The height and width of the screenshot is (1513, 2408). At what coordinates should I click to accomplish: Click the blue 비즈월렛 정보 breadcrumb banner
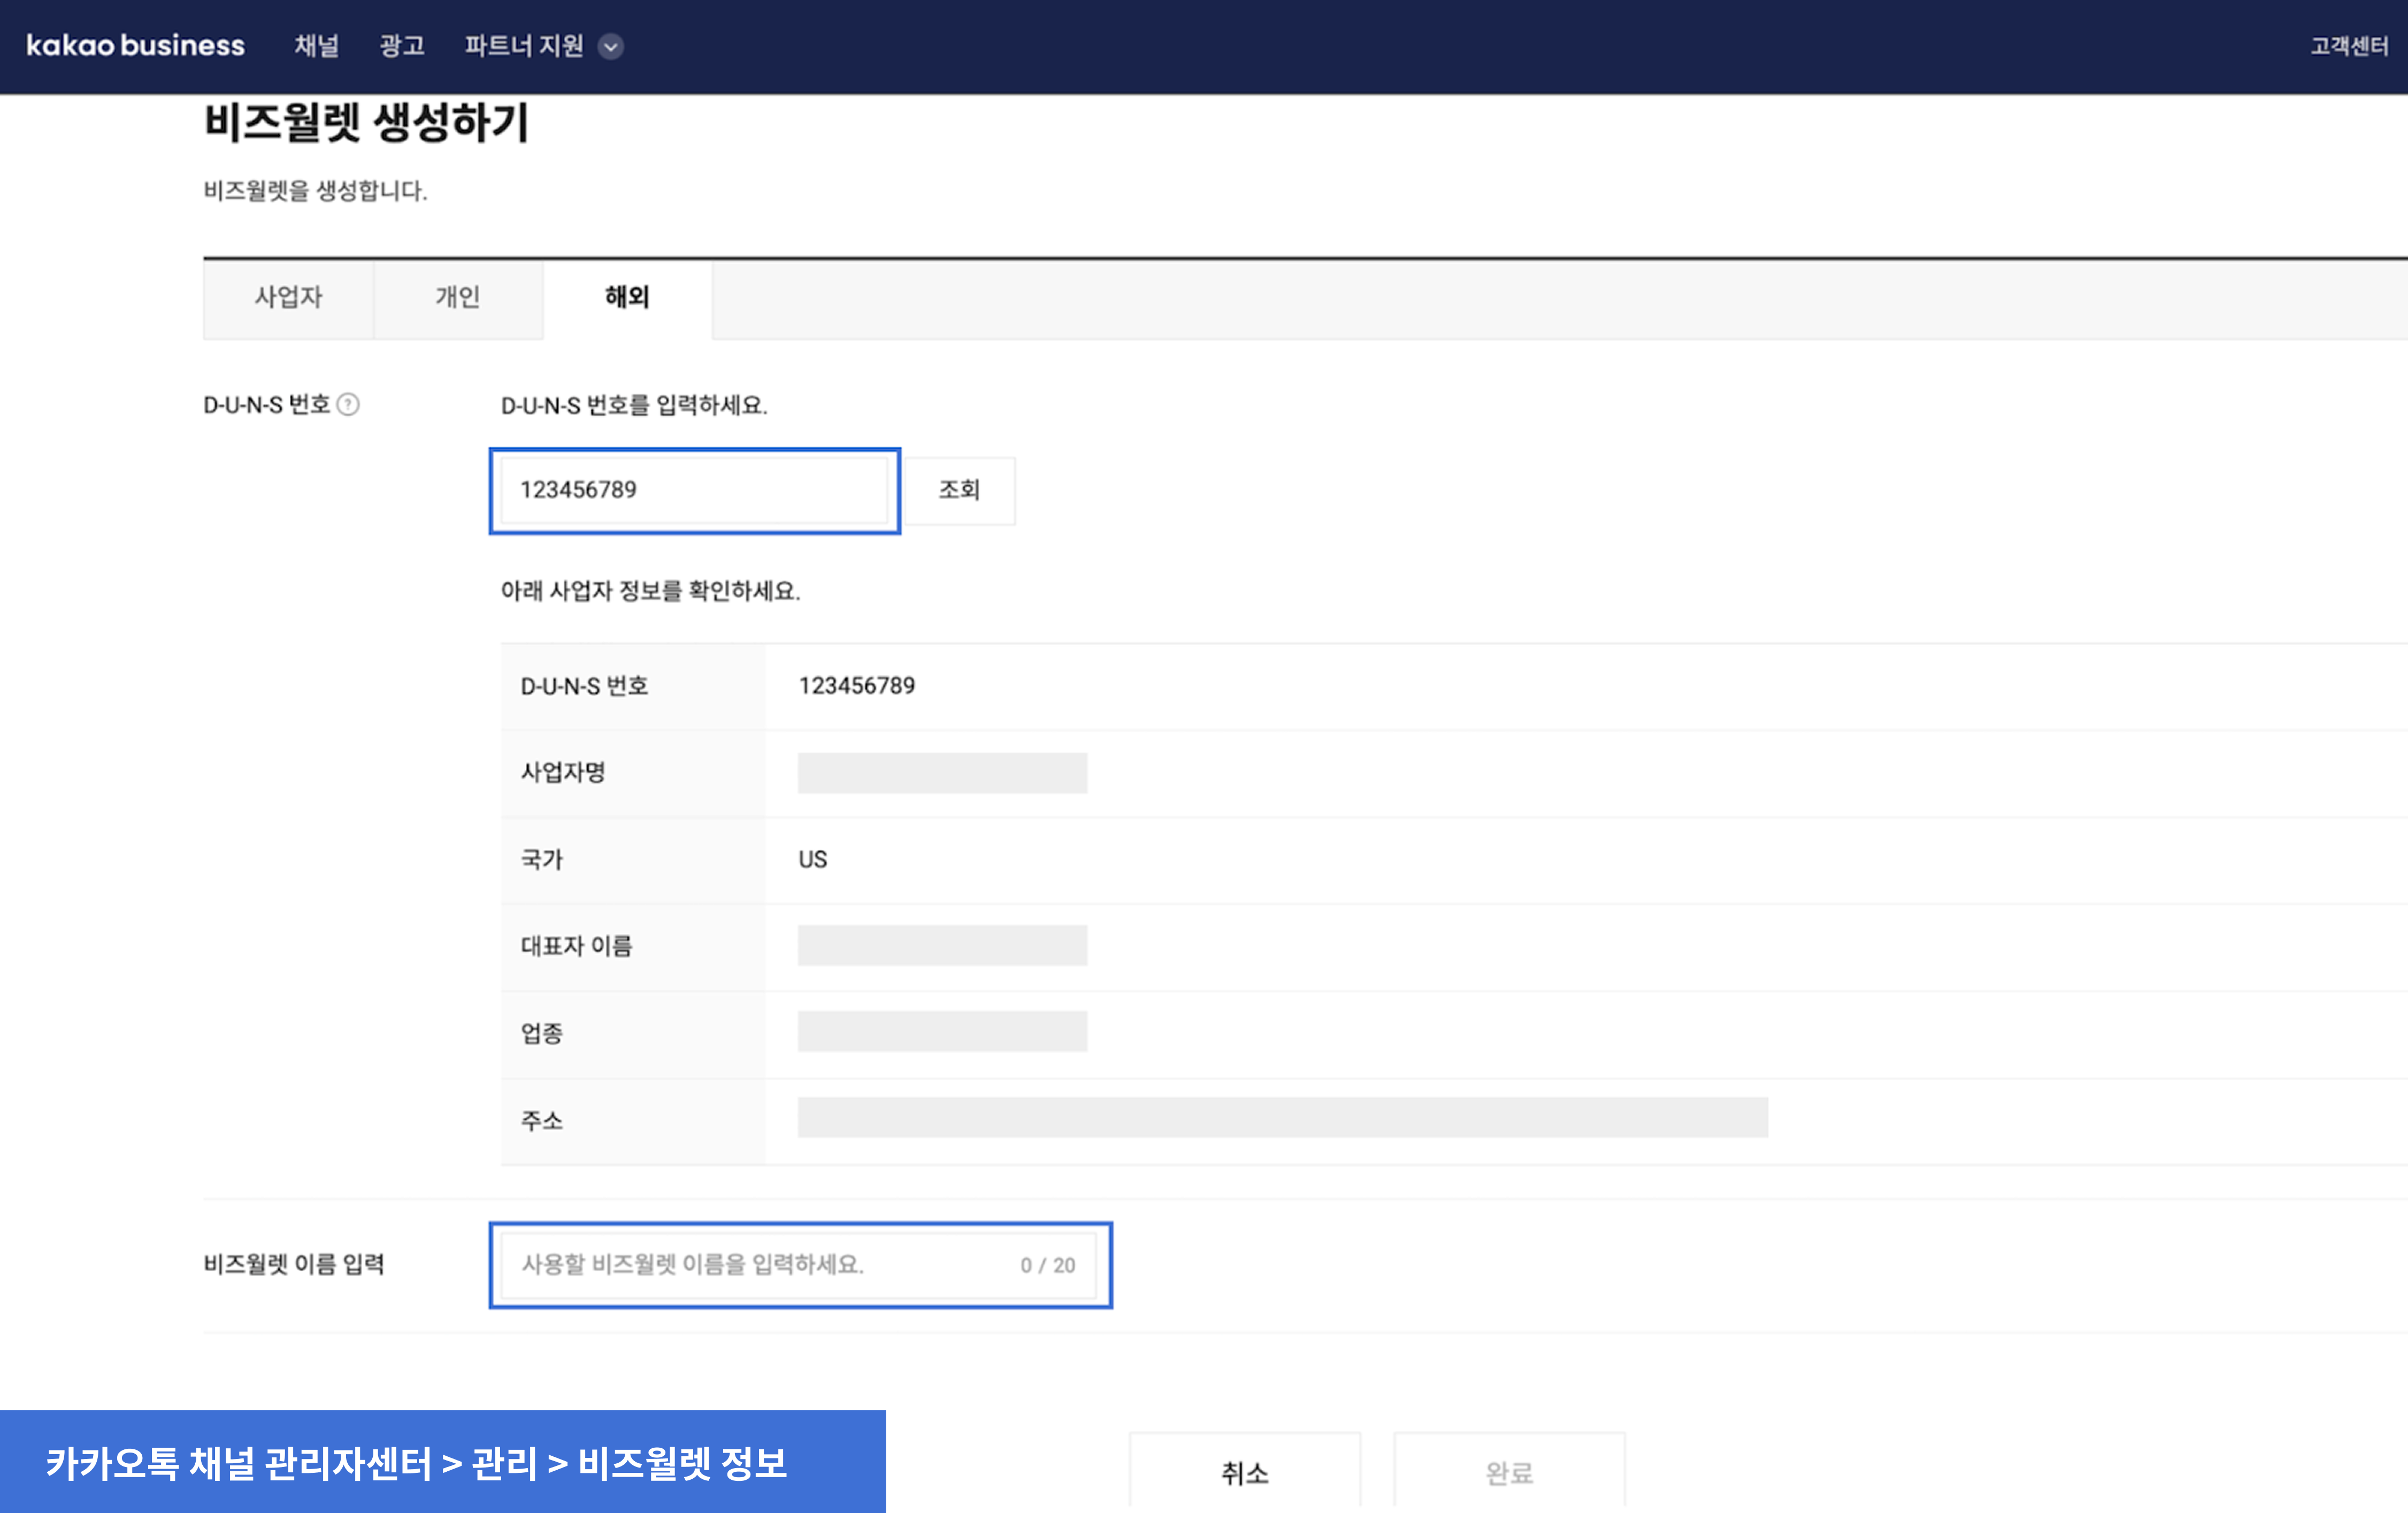pos(442,1462)
